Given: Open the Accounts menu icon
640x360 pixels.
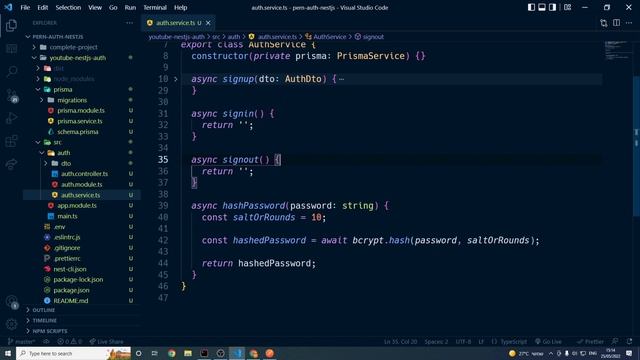Looking at the screenshot, I should [x=11, y=302].
